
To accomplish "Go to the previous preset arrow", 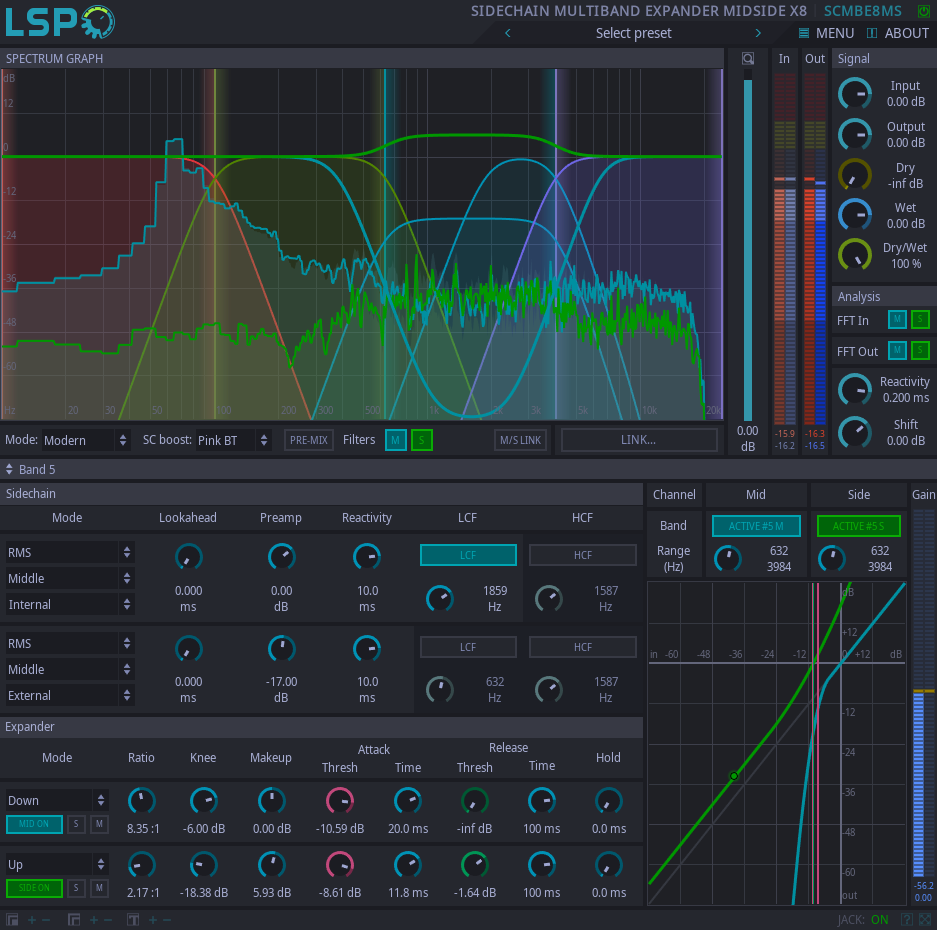I will click(x=507, y=33).
